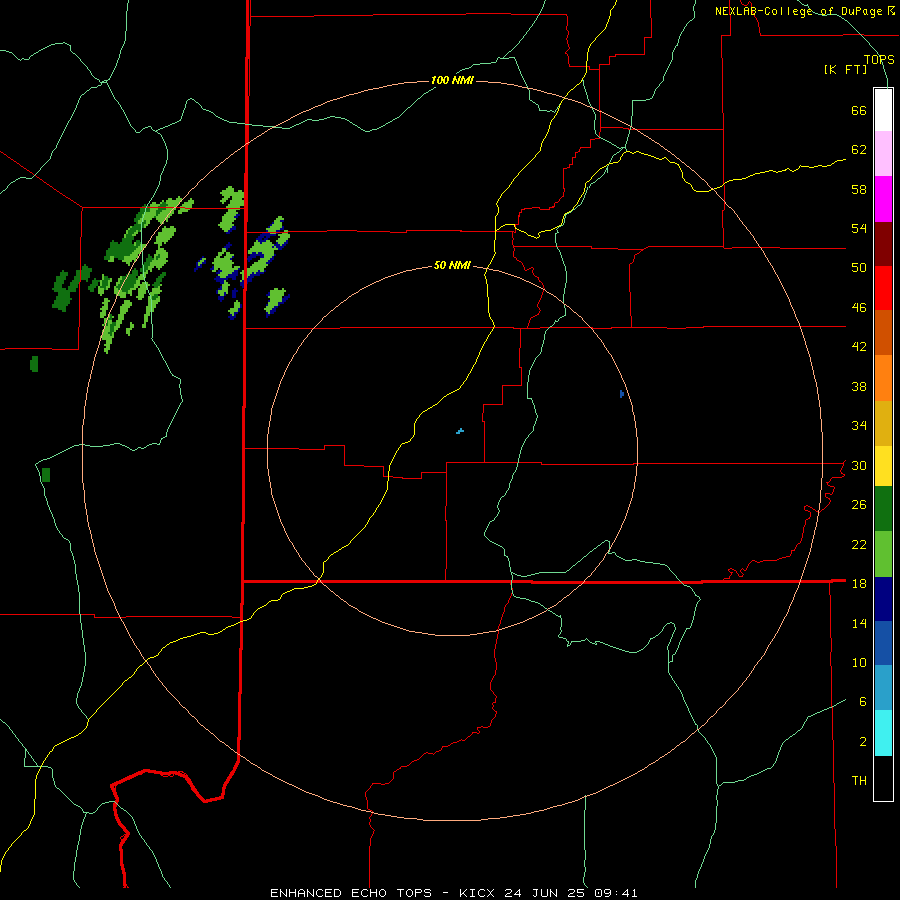Click the 'ENHANCED ECHO TOPS - KICX' caption
Viewport: 900px width, 900px height.
(x=385, y=893)
